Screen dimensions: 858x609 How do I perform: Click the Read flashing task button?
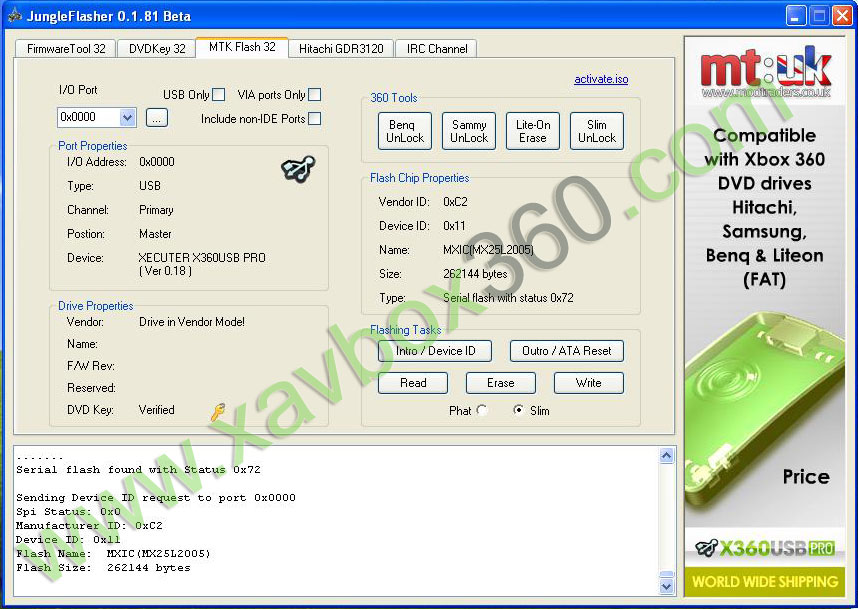[x=413, y=383]
